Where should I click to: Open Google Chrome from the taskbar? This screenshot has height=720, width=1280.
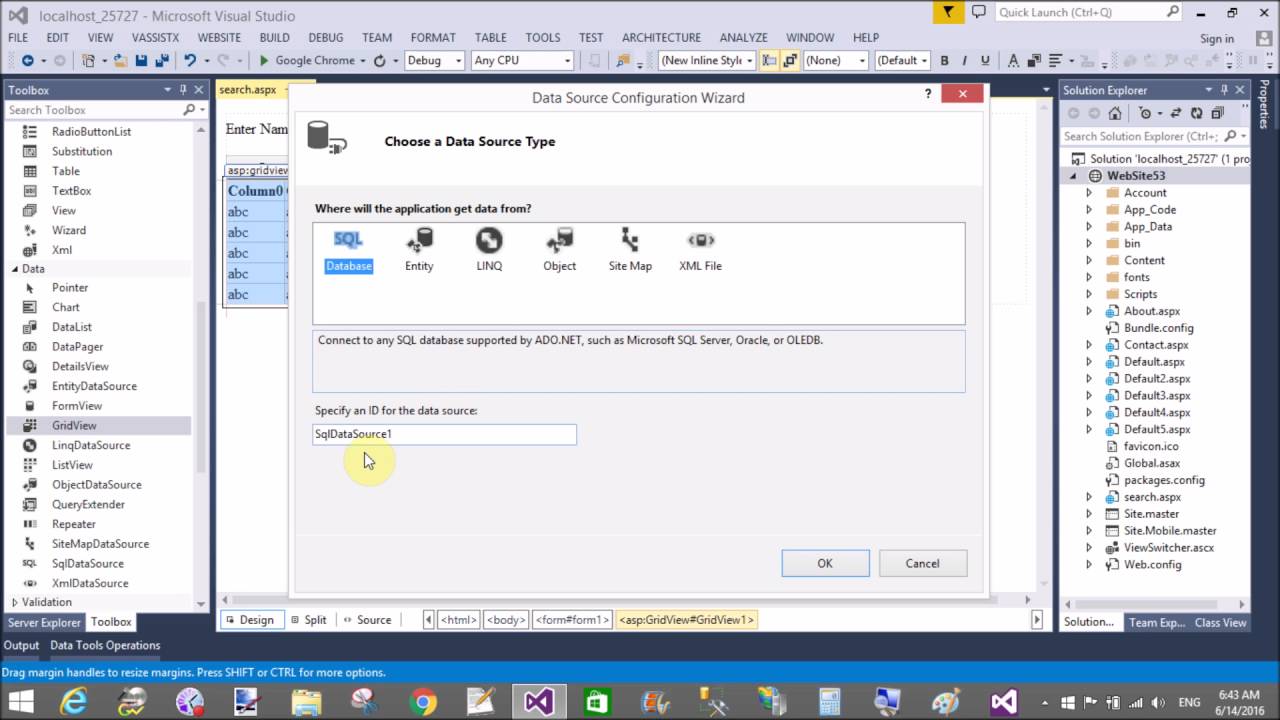[423, 701]
